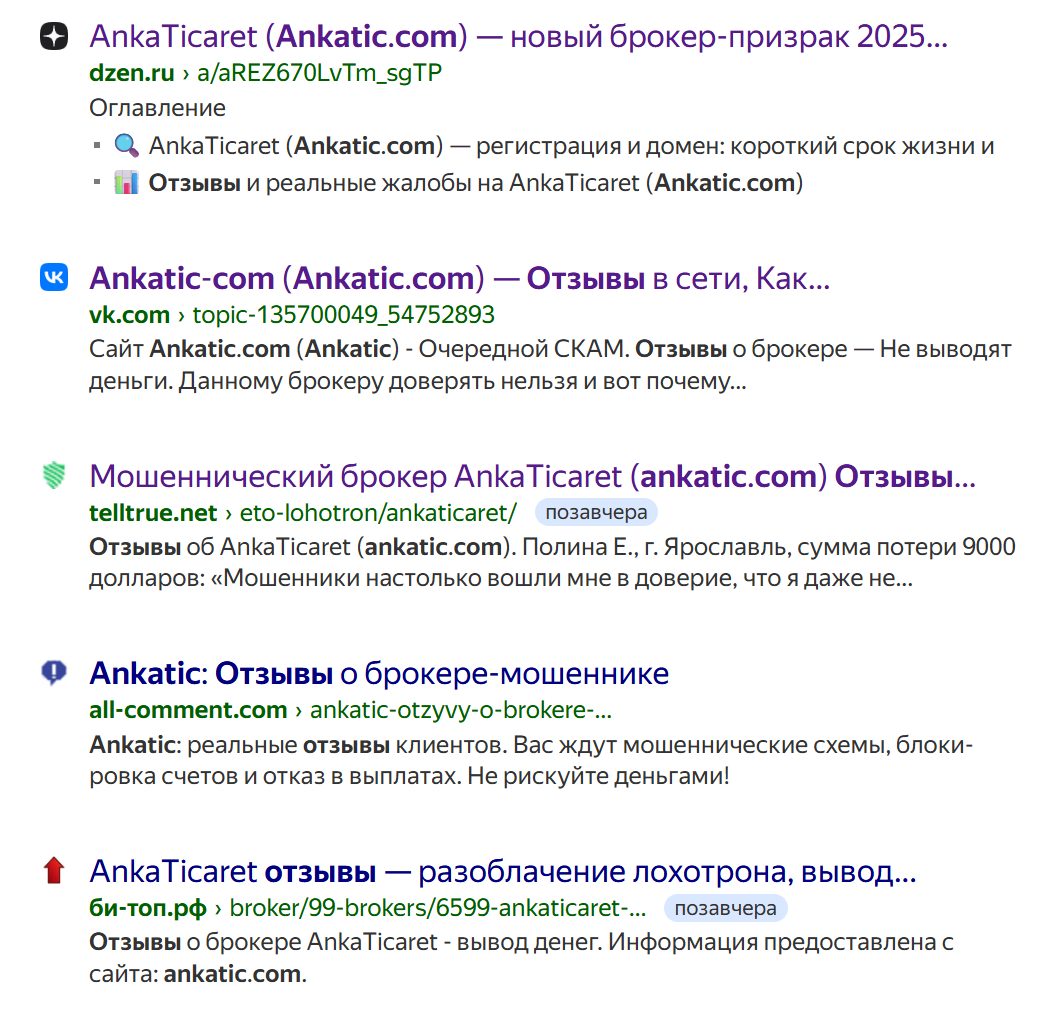Click the bar chart emoji next to Отзывы entry

[124, 184]
